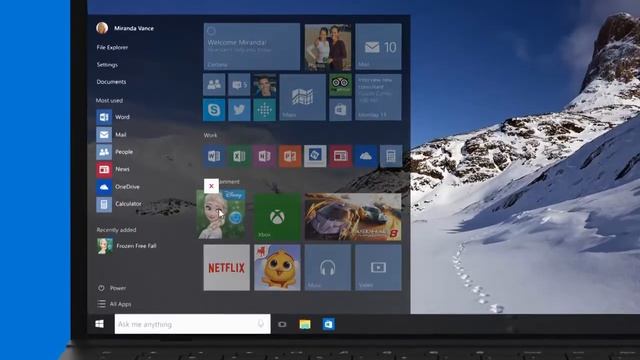This screenshot has height=360, width=640.
Task: Launch the Netflix tile
Action: [227, 268]
